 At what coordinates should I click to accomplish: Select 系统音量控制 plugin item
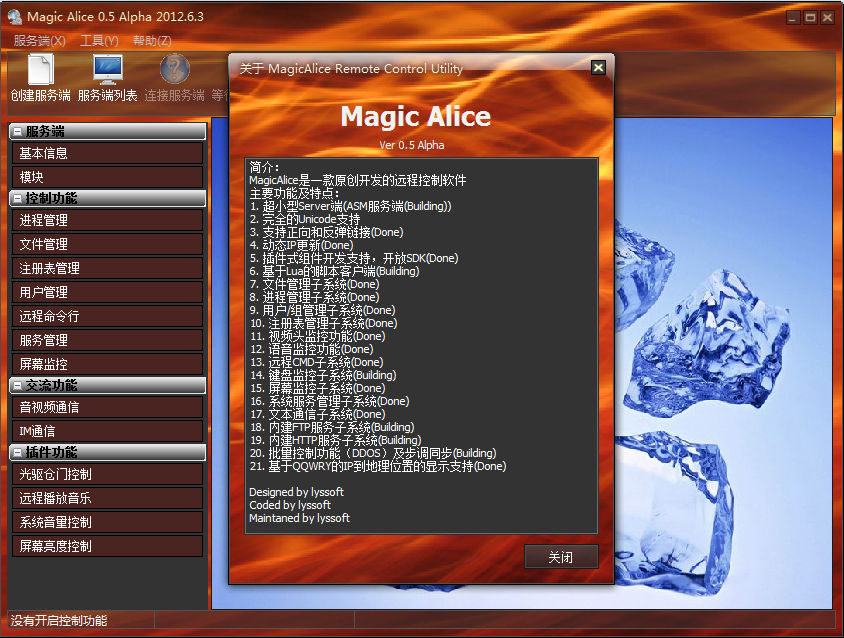[108, 522]
